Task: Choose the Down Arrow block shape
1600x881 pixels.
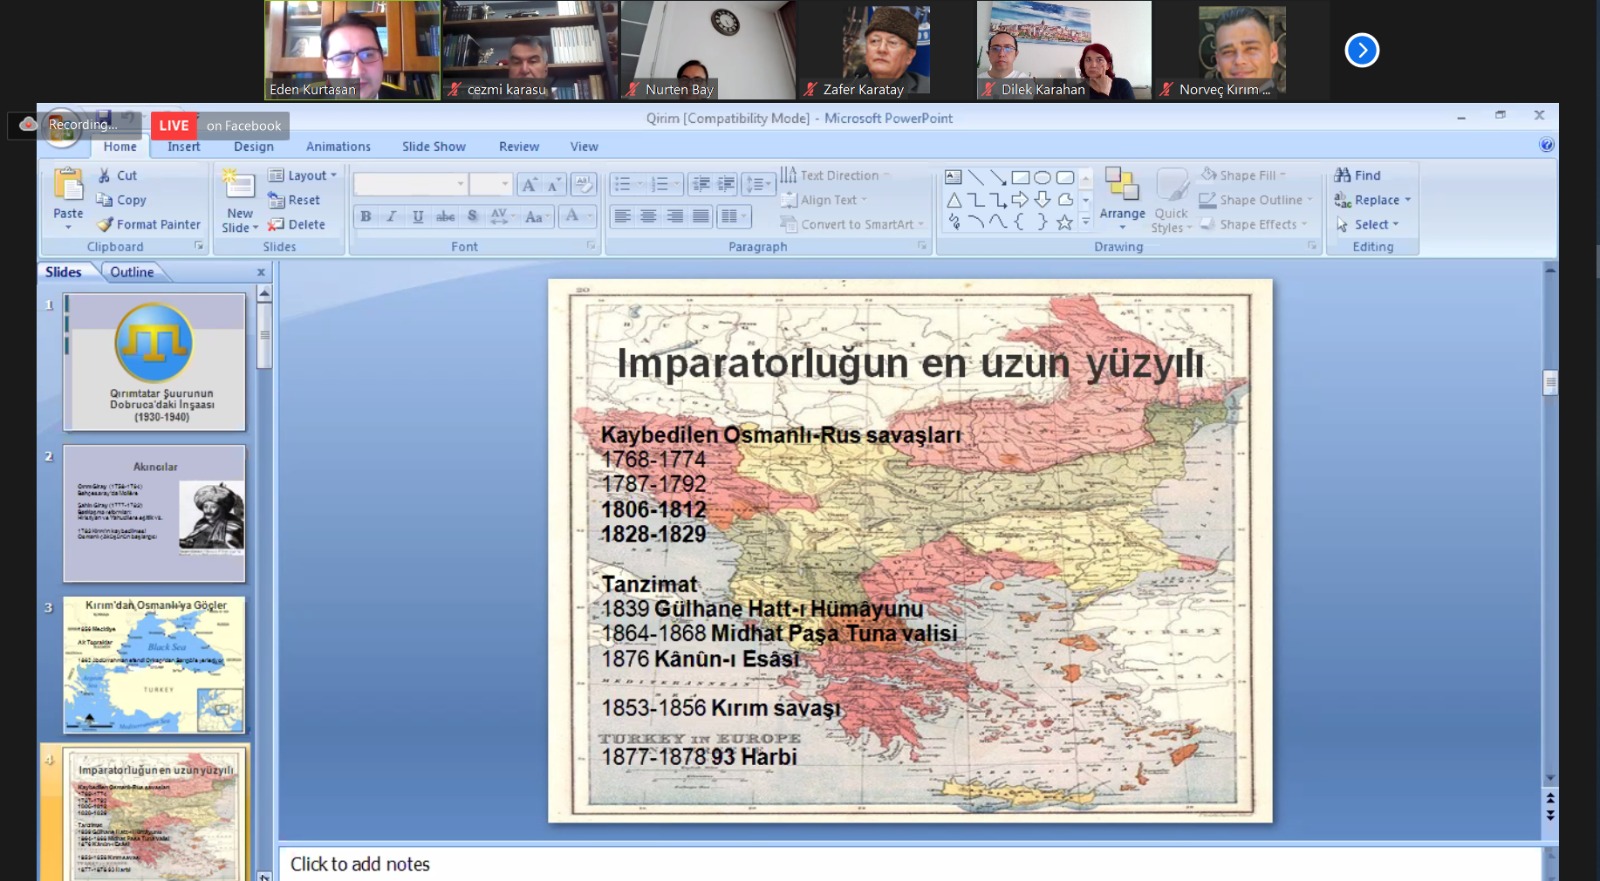Action: [1042, 200]
